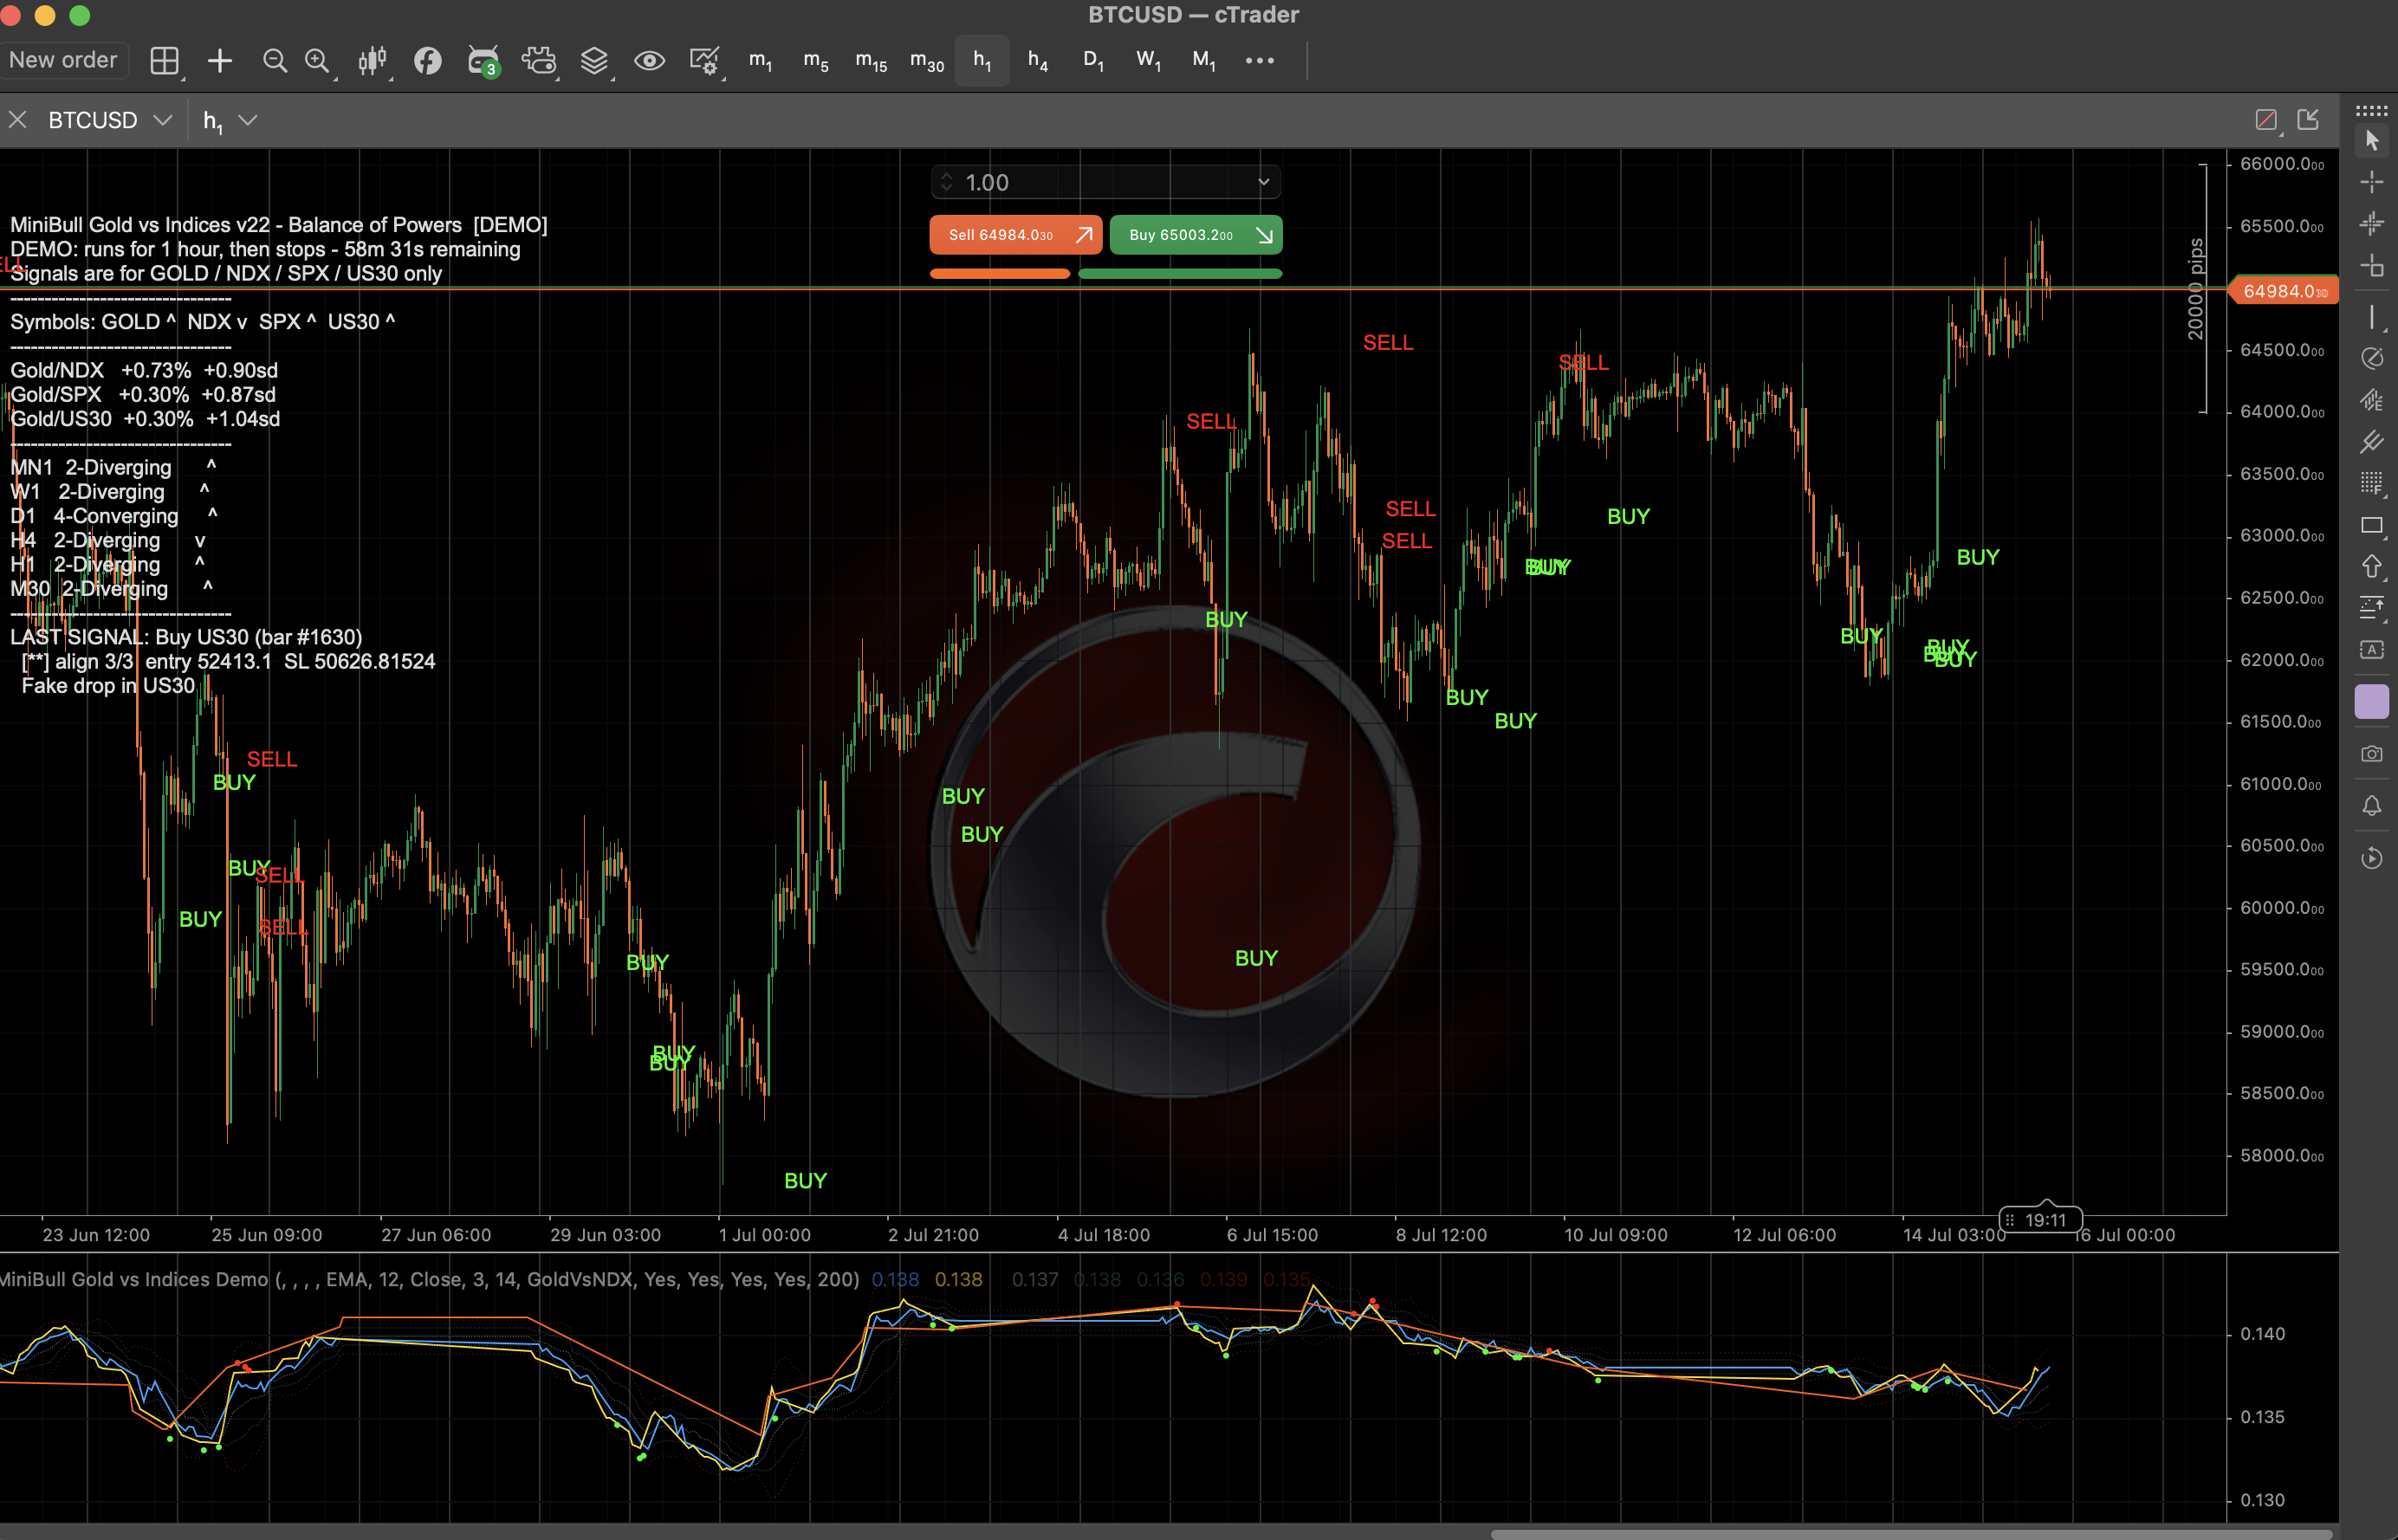Close the BTCUSD chart tab
The image size is (2398, 1540).
point(17,120)
